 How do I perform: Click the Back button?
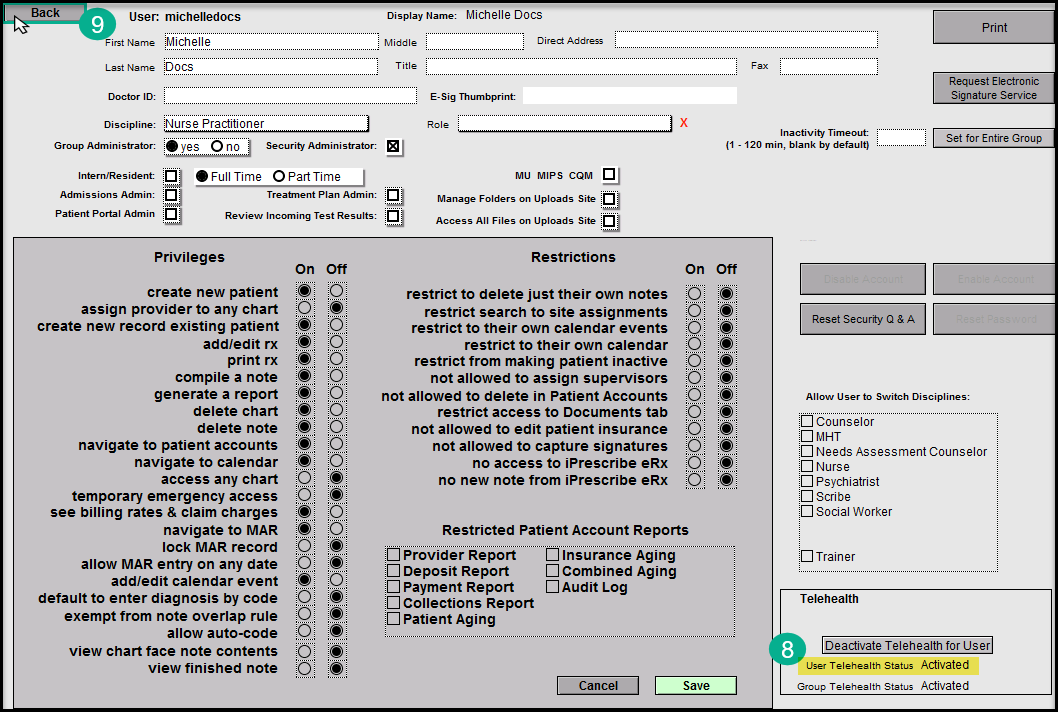[45, 13]
